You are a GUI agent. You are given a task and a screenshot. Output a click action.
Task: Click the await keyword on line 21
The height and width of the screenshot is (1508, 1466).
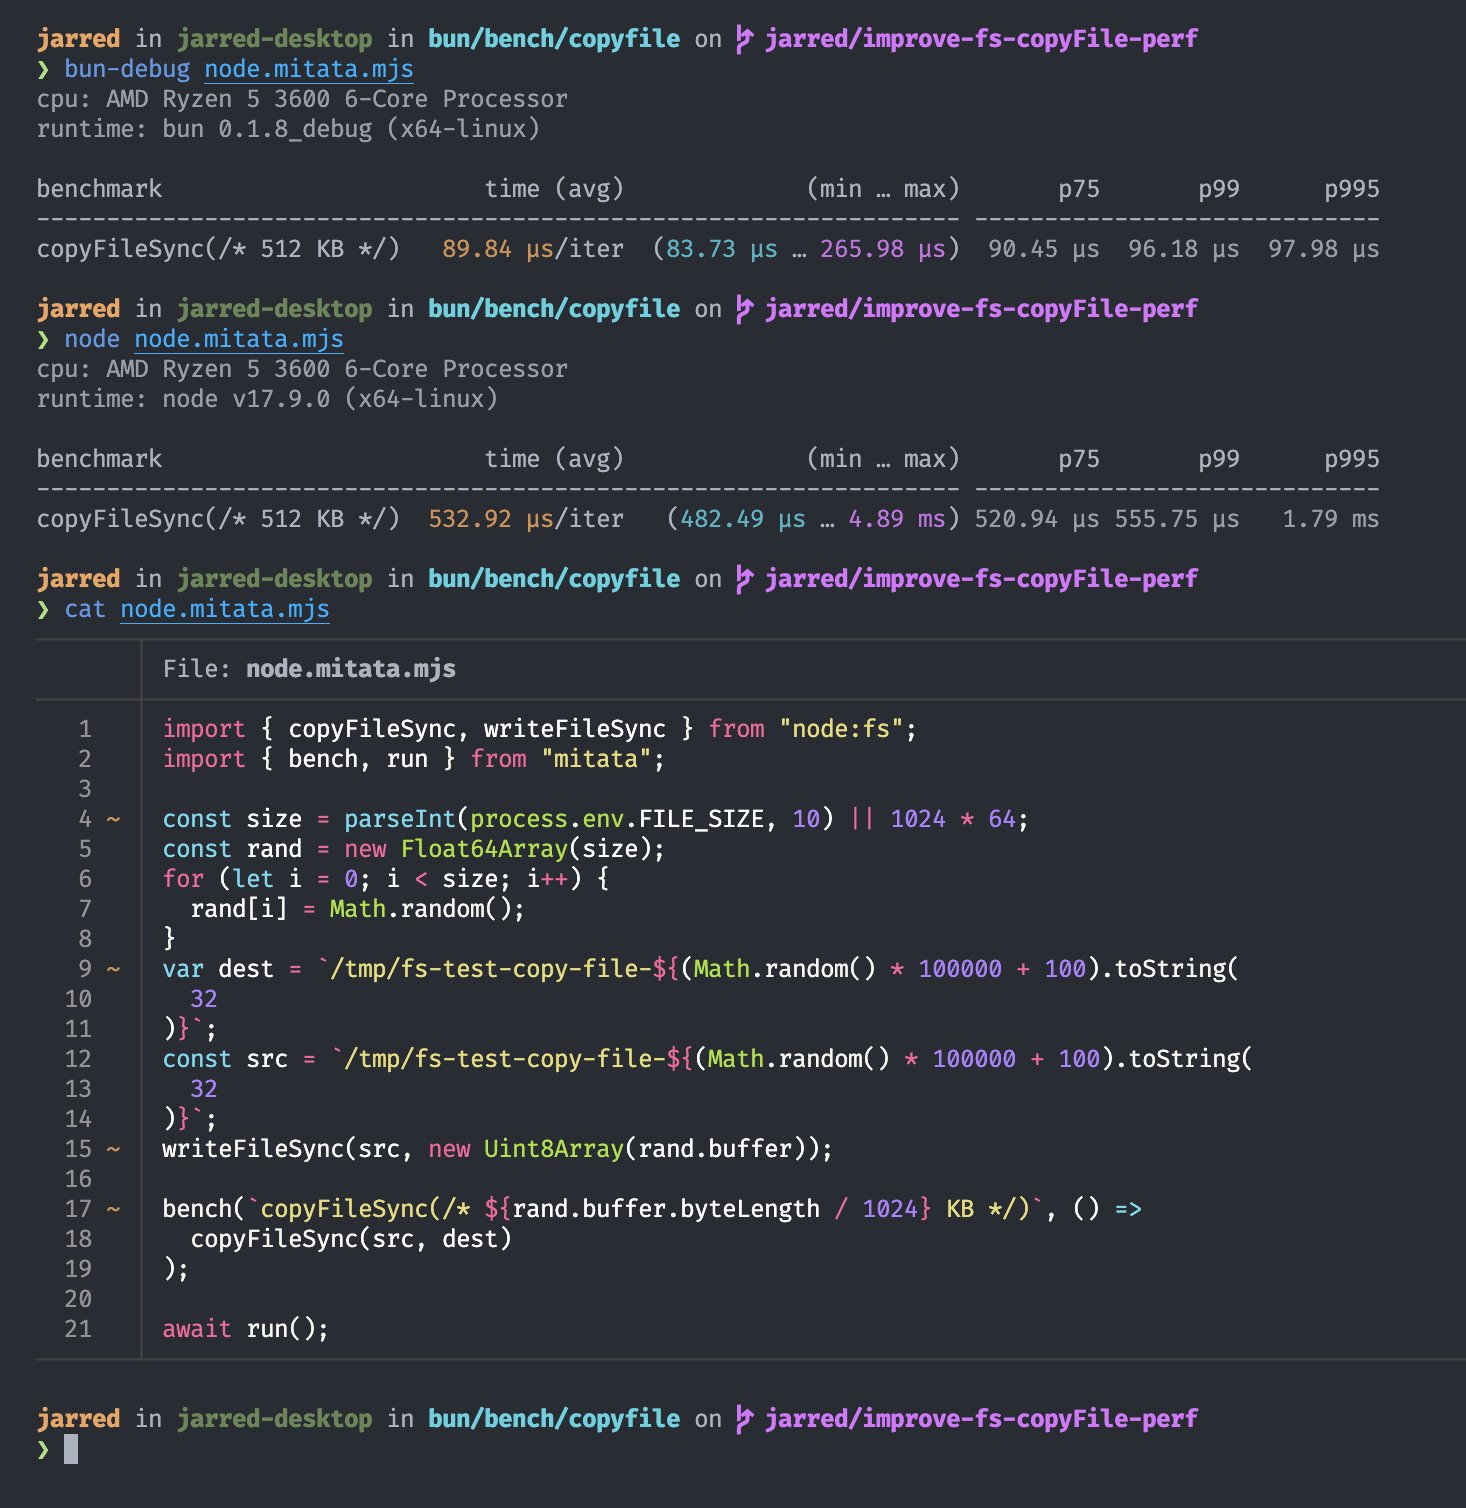(x=197, y=1329)
